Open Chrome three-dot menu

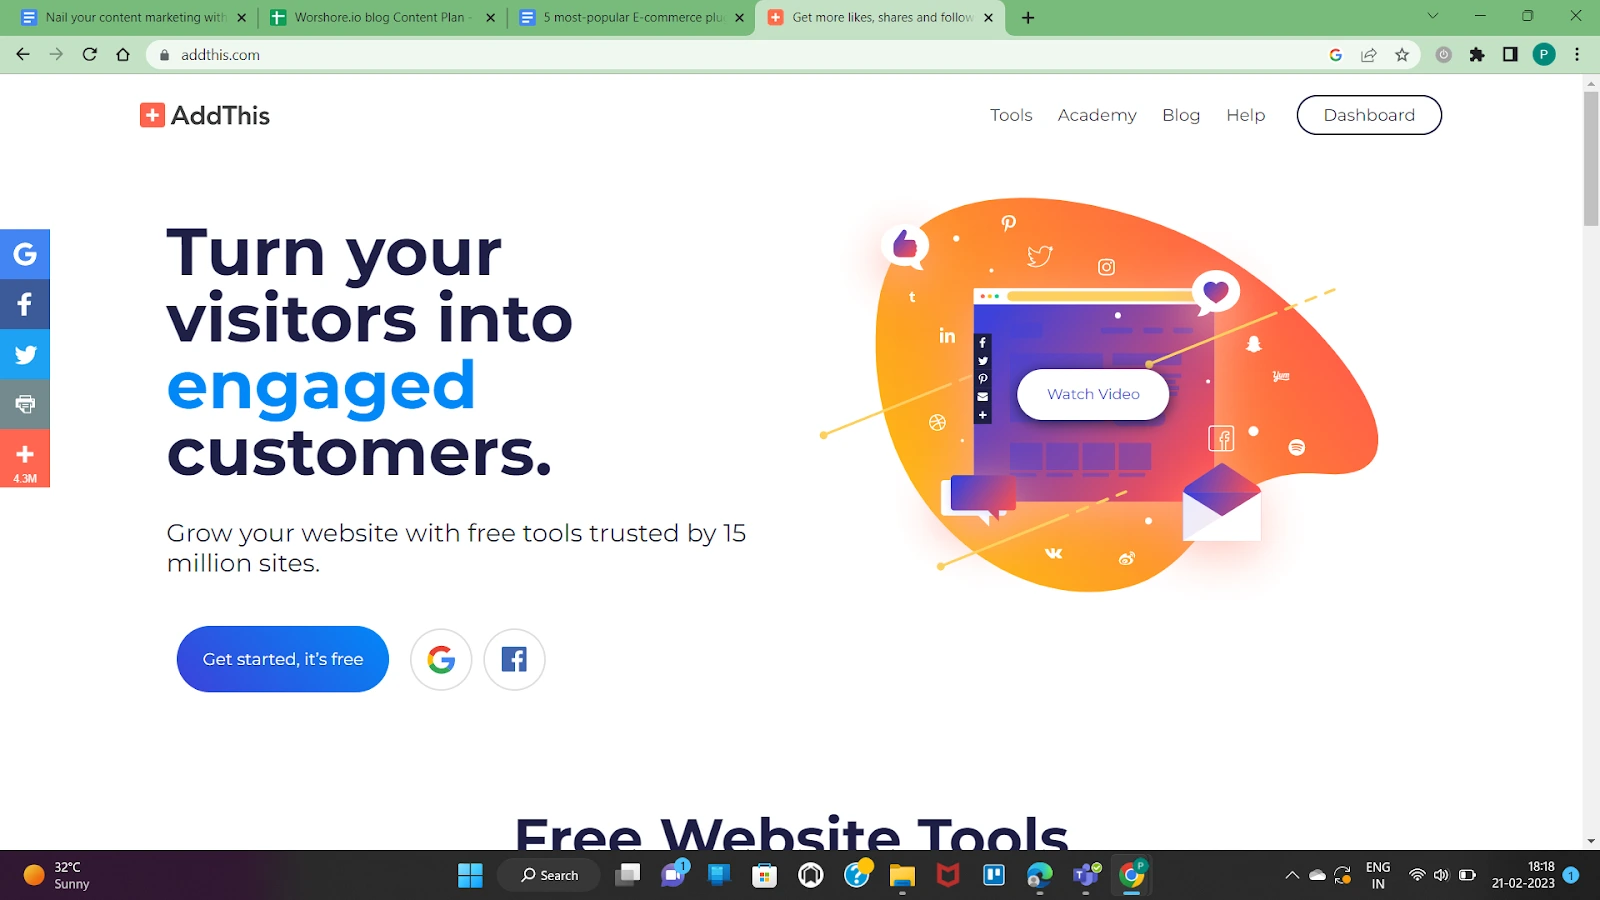point(1577,55)
